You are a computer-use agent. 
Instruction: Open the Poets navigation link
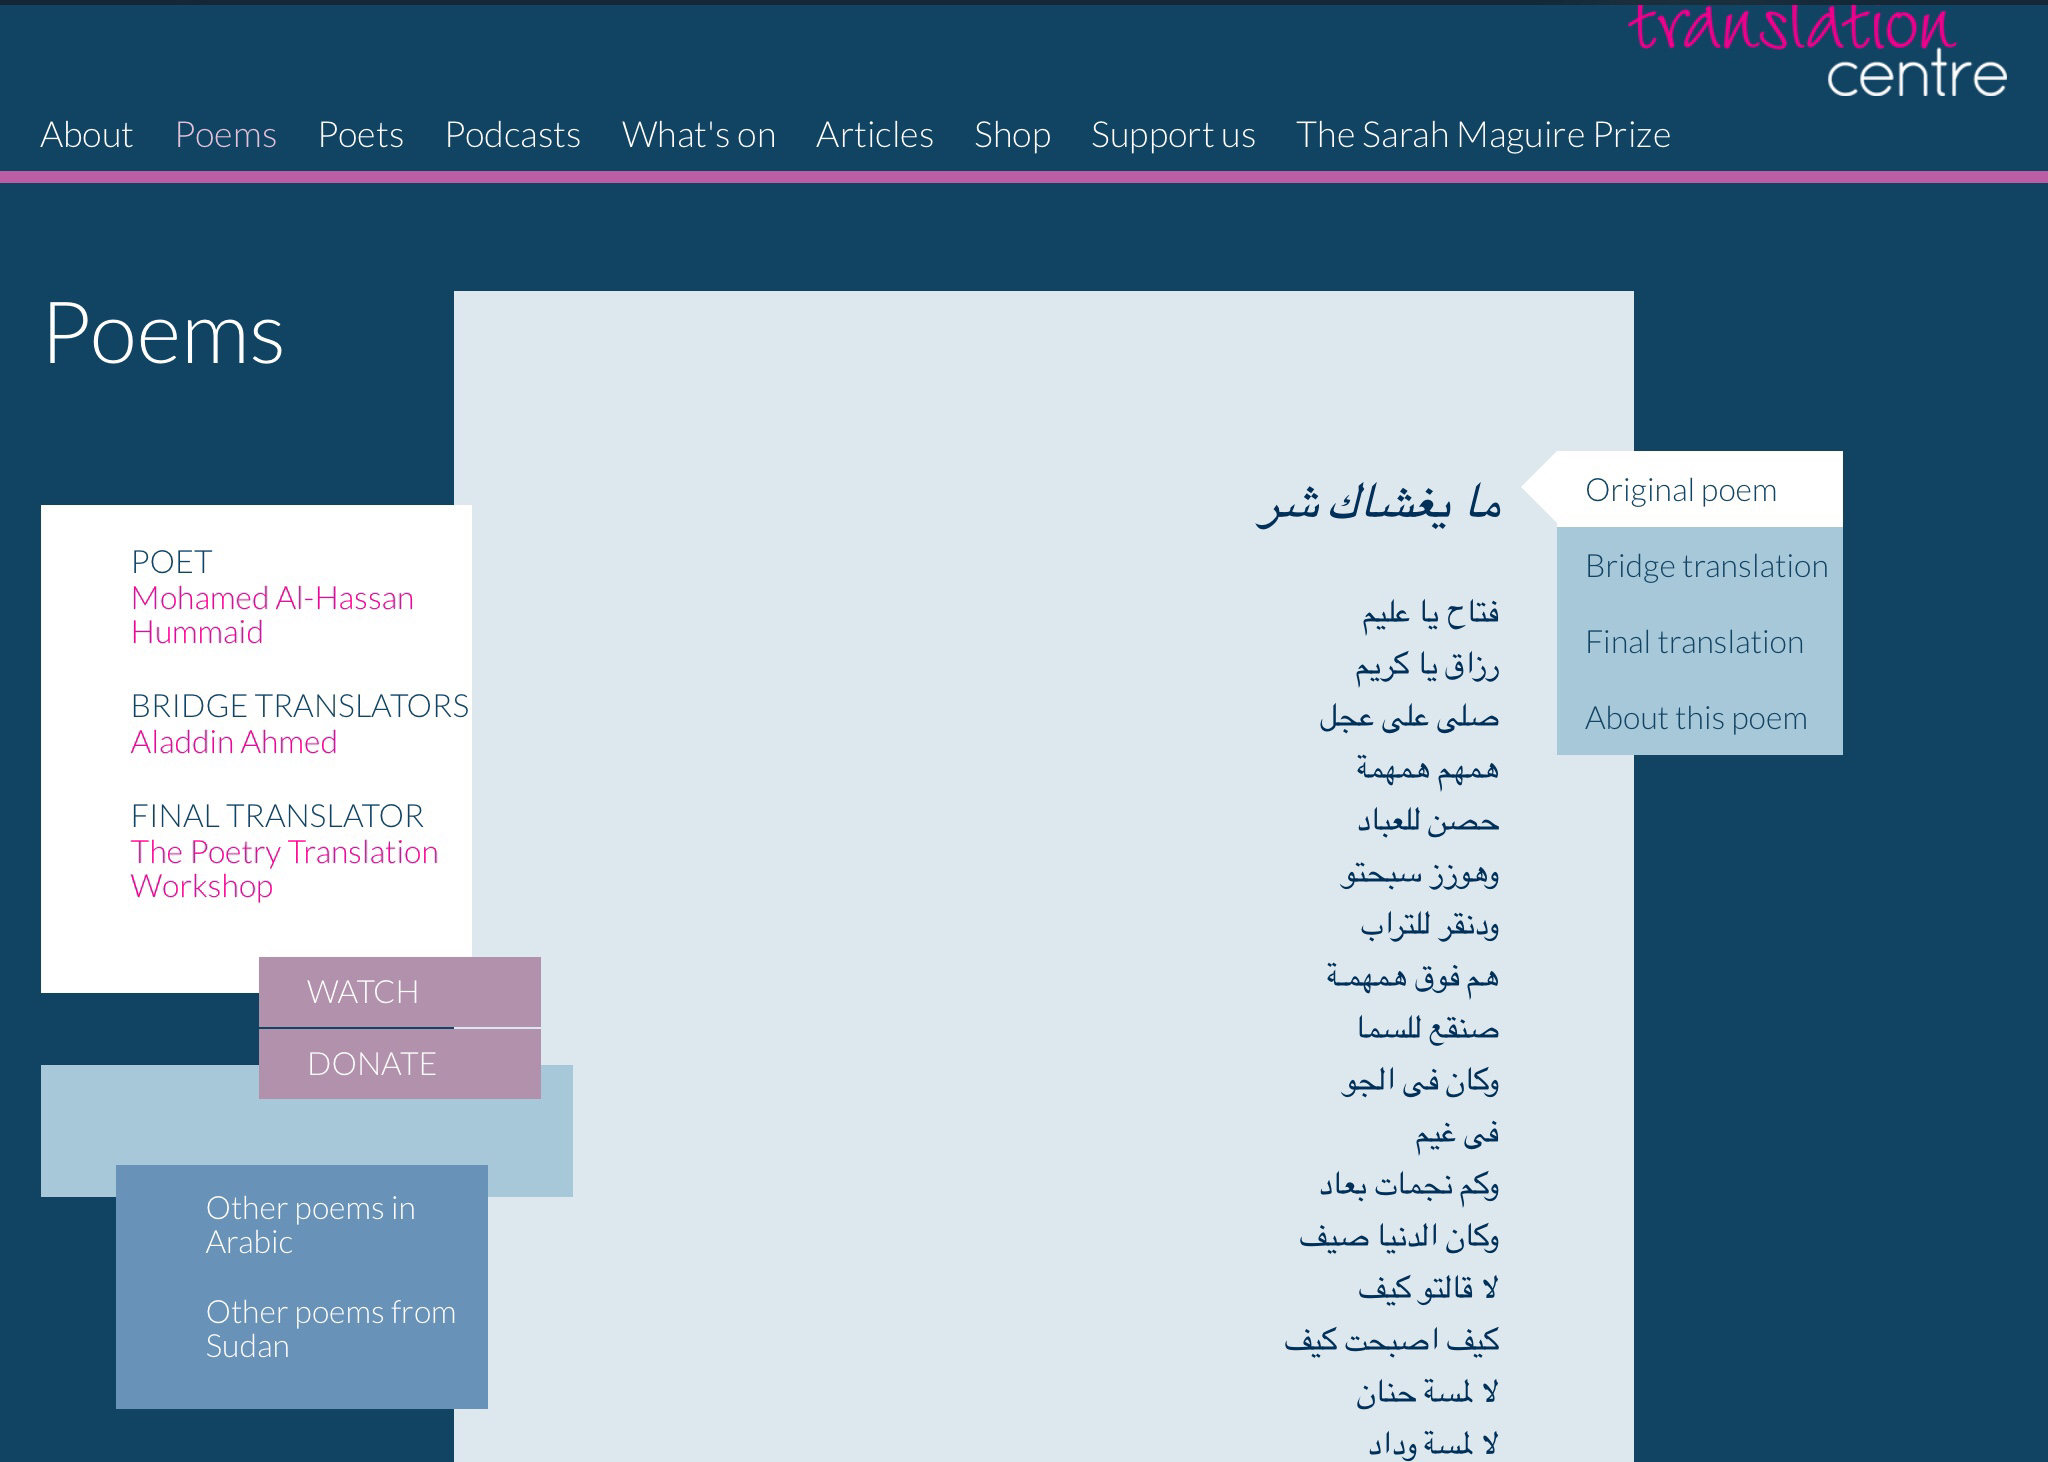(361, 135)
